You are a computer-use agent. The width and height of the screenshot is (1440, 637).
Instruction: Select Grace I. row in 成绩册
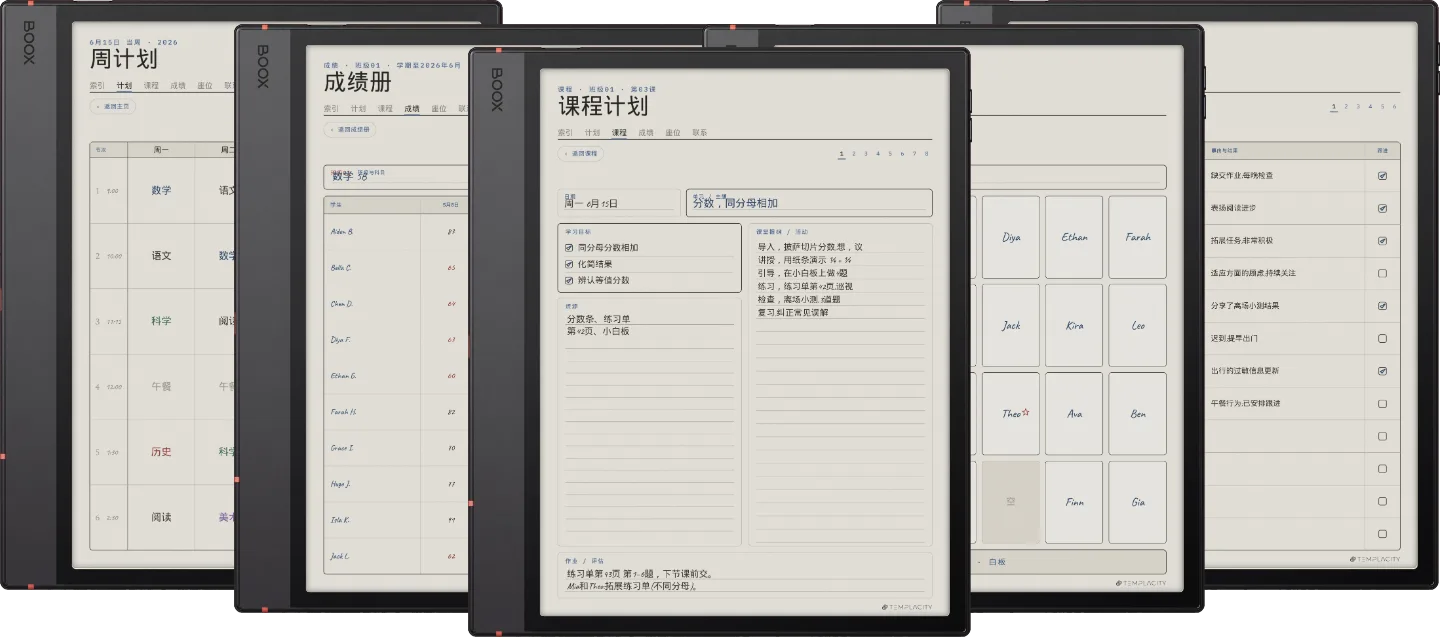tap(396, 447)
